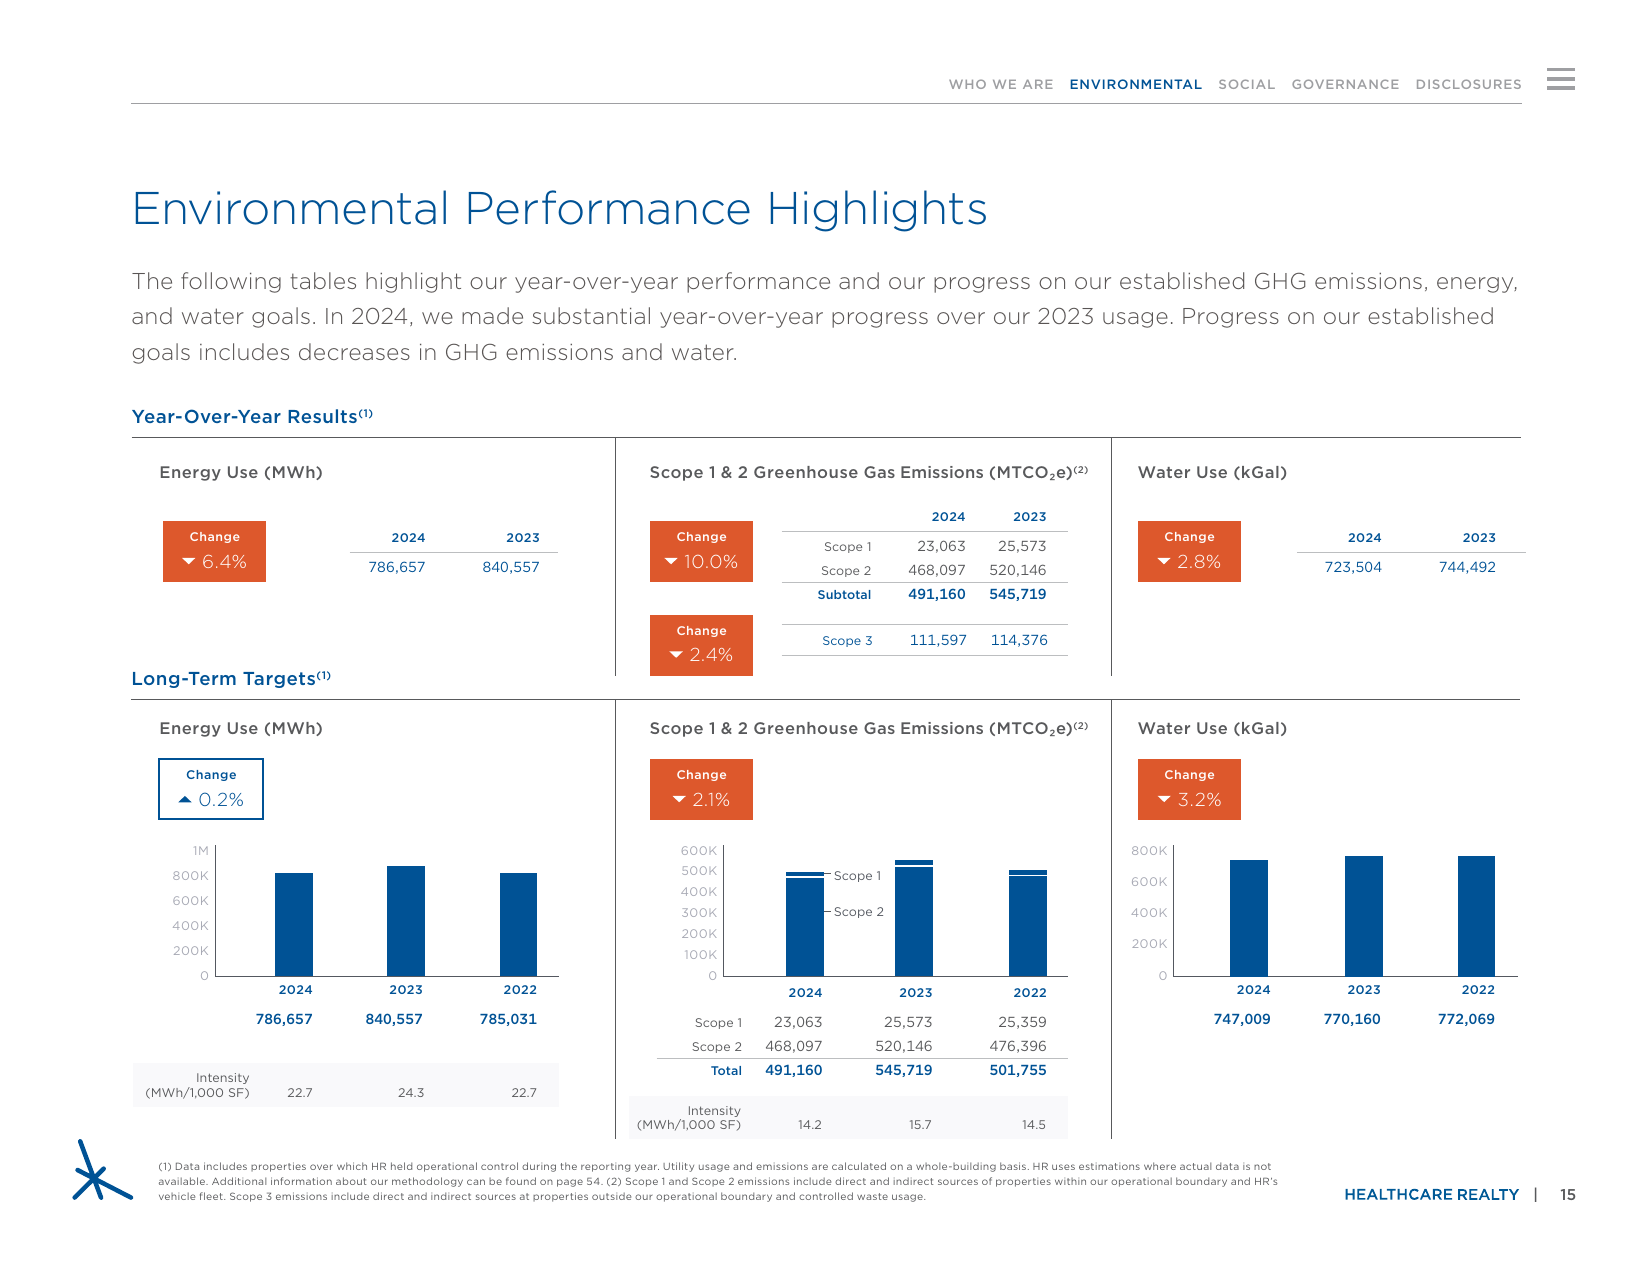Click the 772,069 water value for 2022
Screen dimensions: 1650x1275
tap(1466, 1019)
